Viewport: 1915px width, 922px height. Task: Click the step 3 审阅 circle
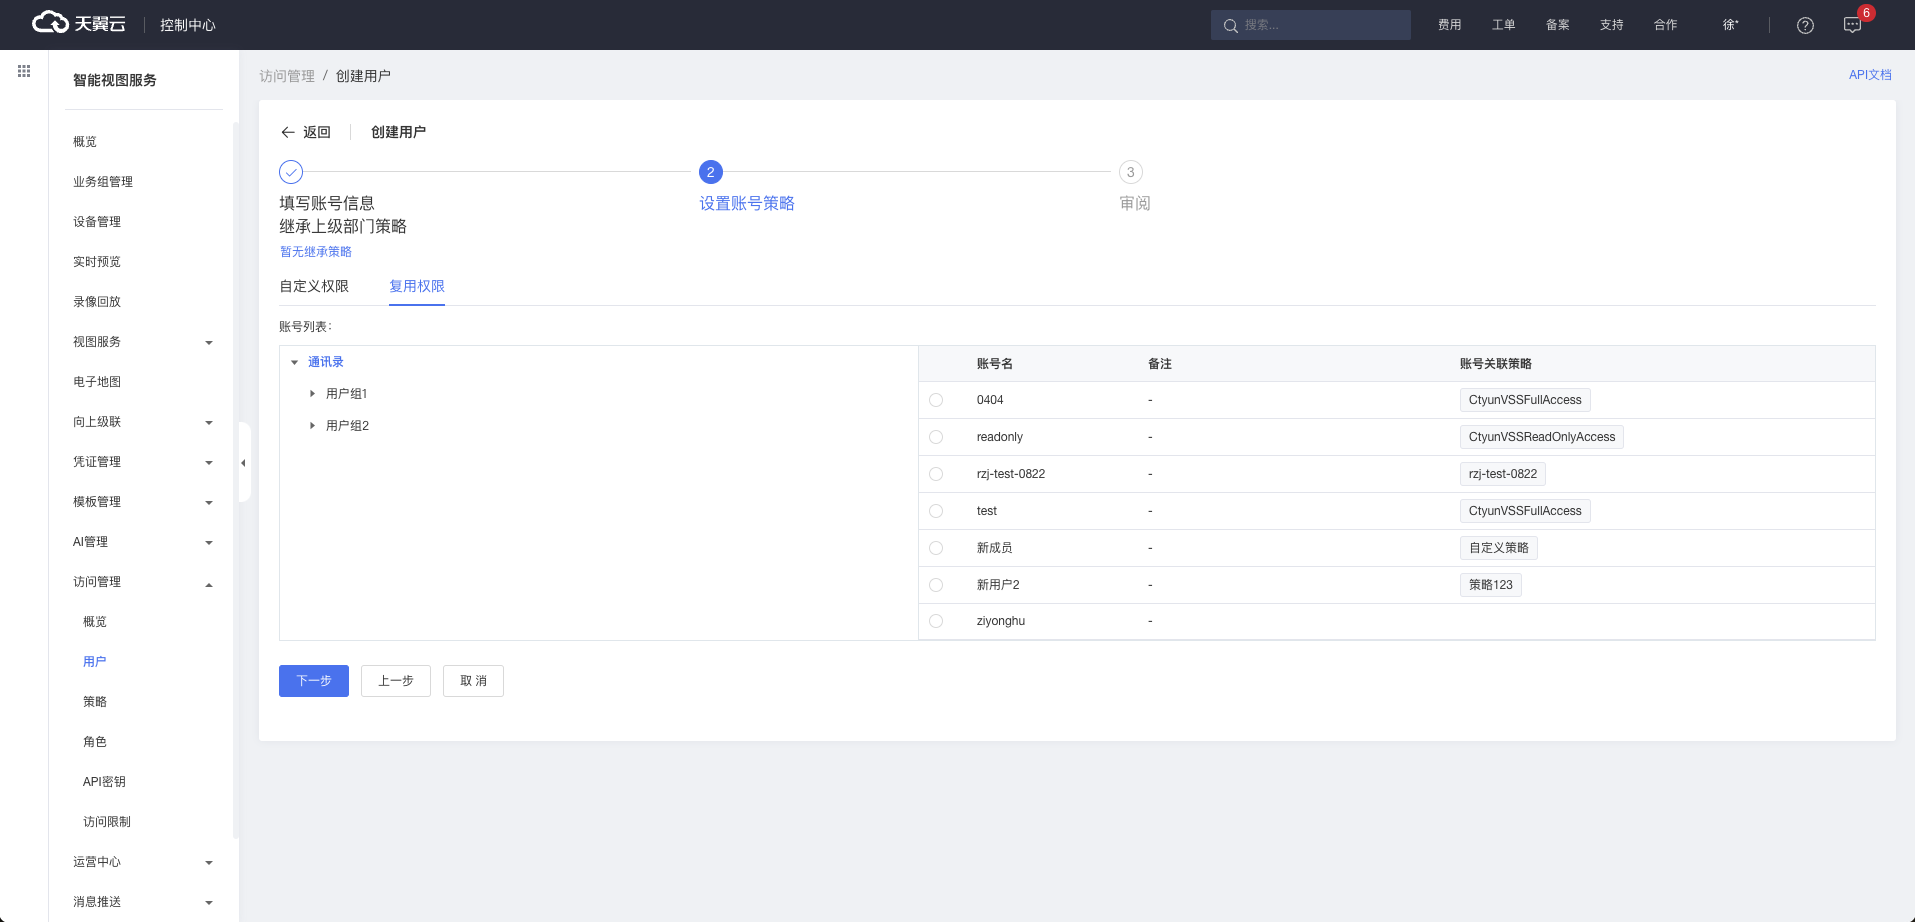tap(1130, 172)
